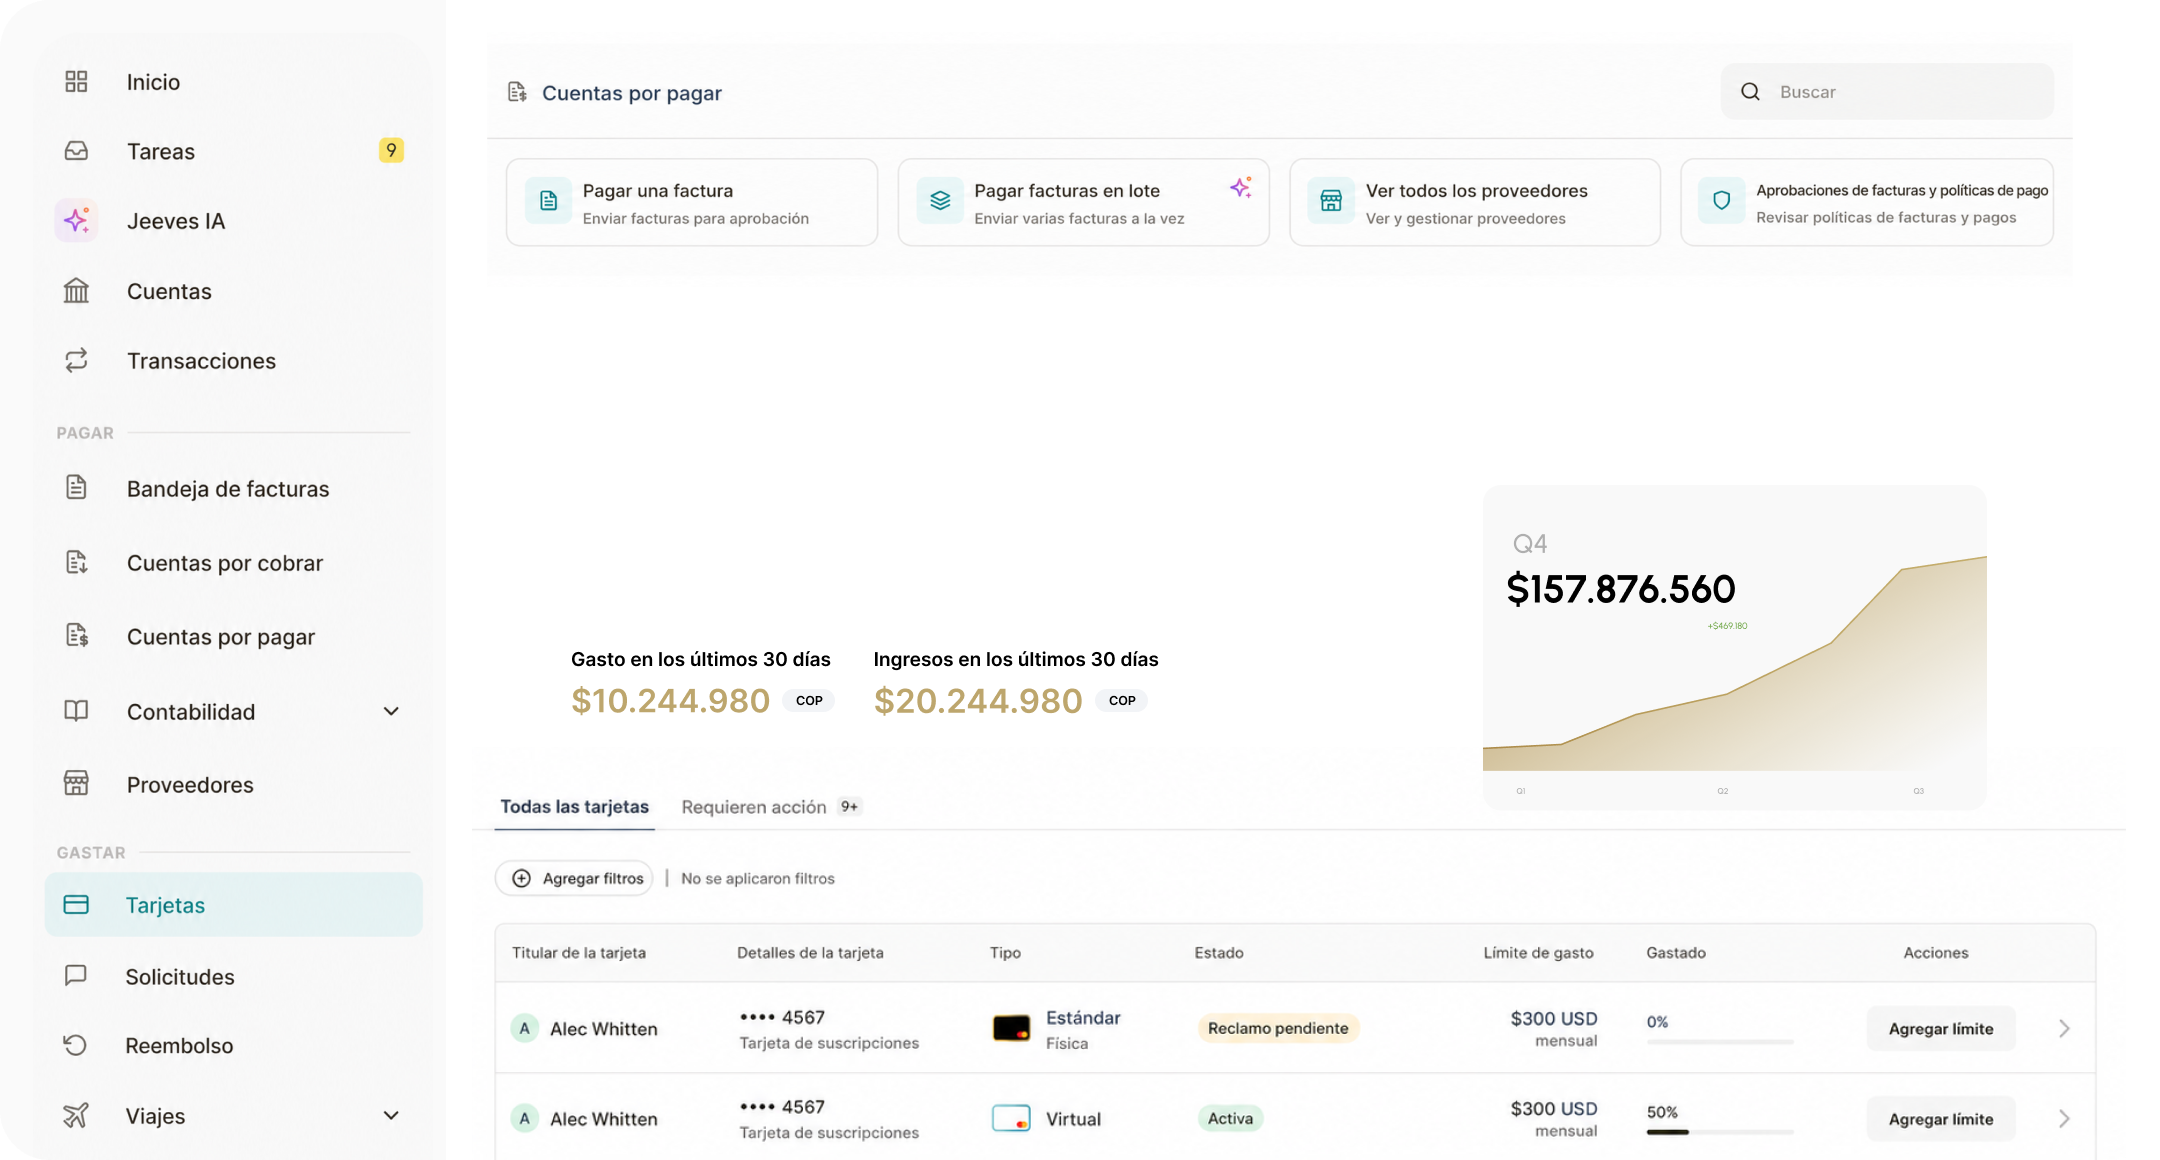Click the Reclamo pendiente status badge
The image size is (2160, 1160).
click(1278, 1028)
